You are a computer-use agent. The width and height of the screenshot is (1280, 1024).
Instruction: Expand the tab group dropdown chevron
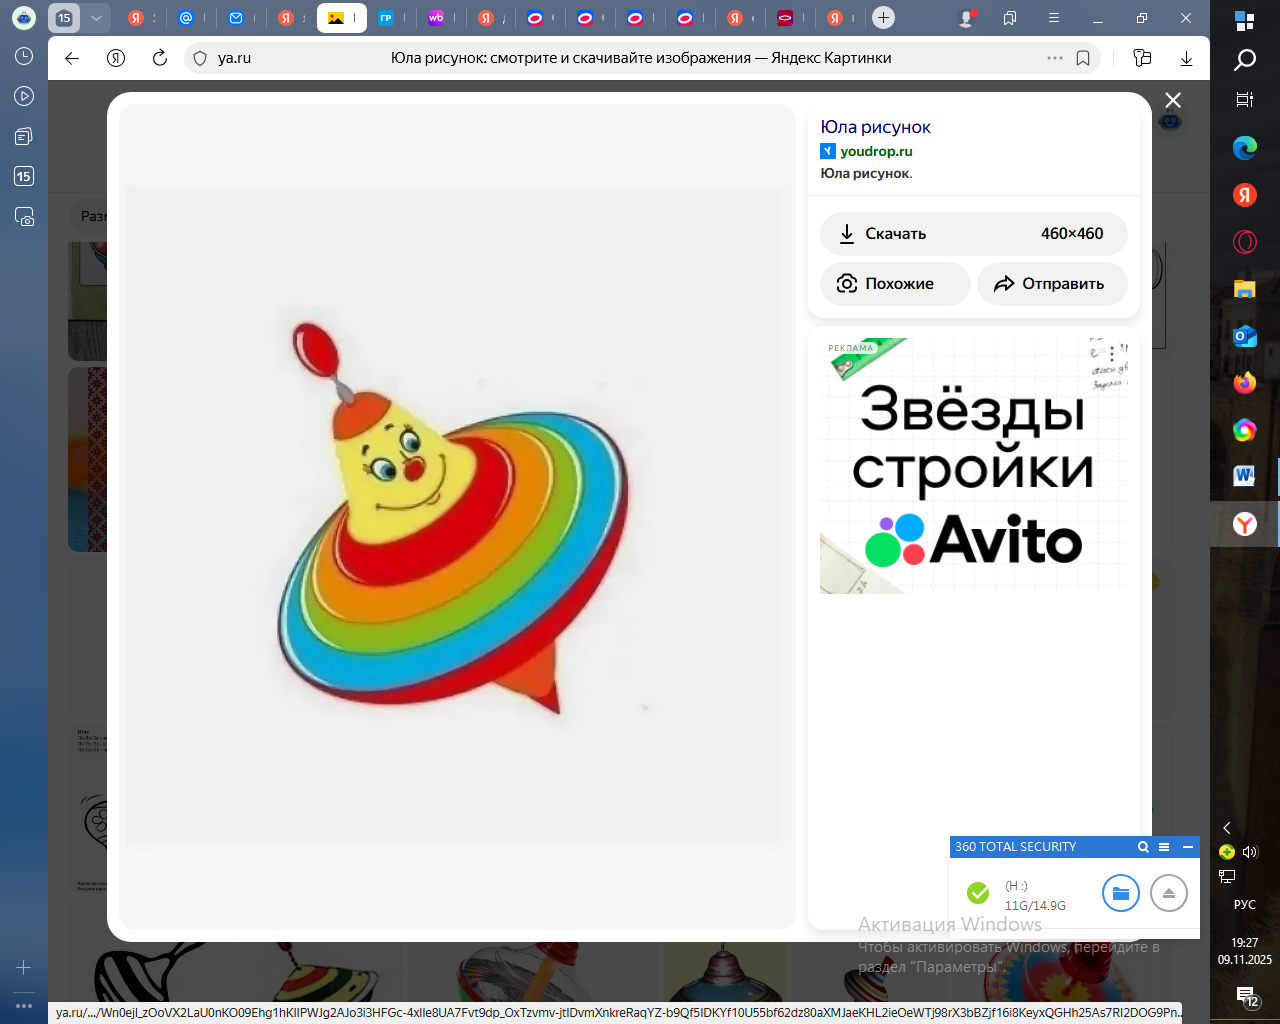tap(96, 18)
